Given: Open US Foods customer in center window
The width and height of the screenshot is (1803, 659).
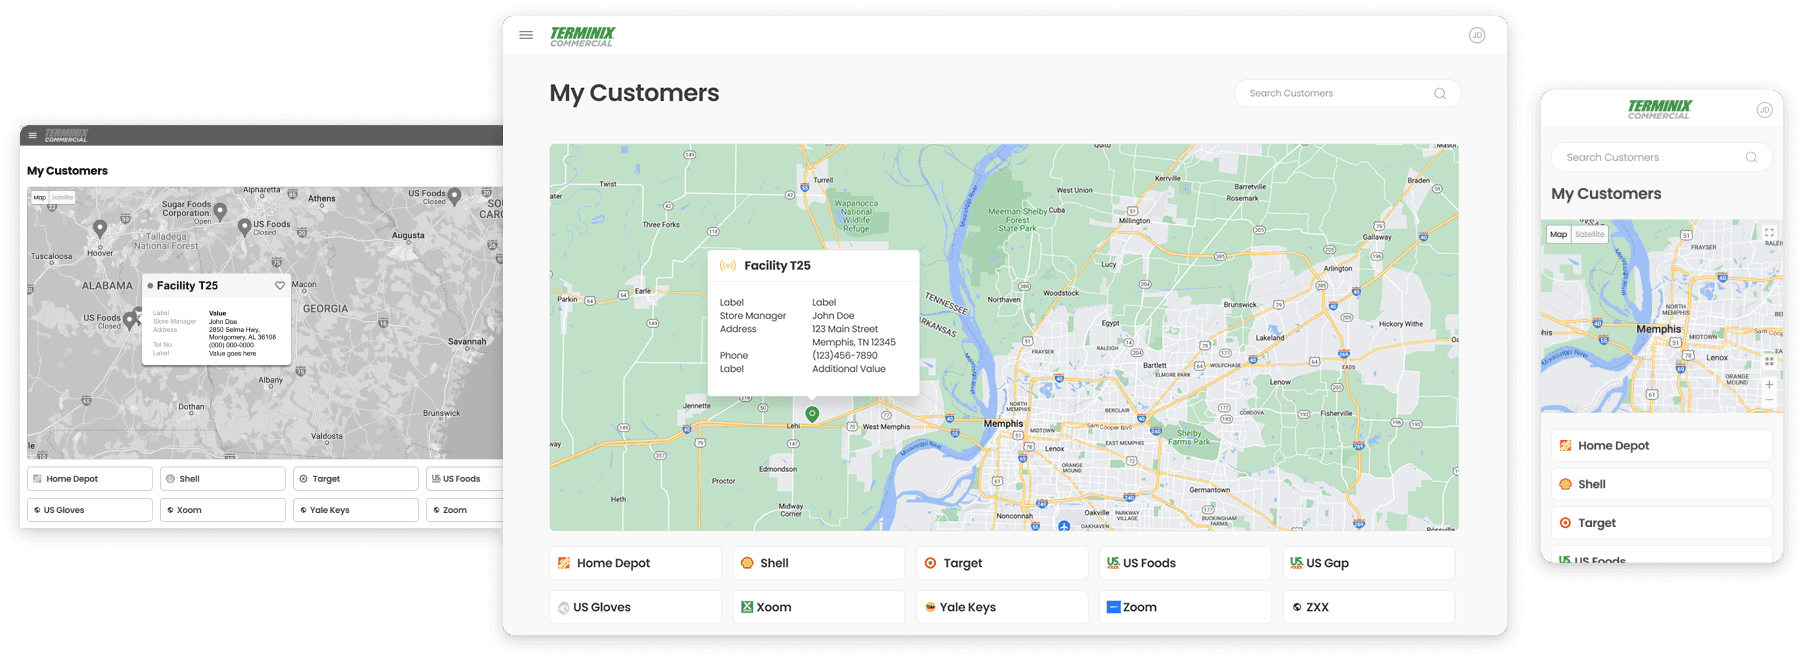Looking at the screenshot, I should tap(1185, 563).
